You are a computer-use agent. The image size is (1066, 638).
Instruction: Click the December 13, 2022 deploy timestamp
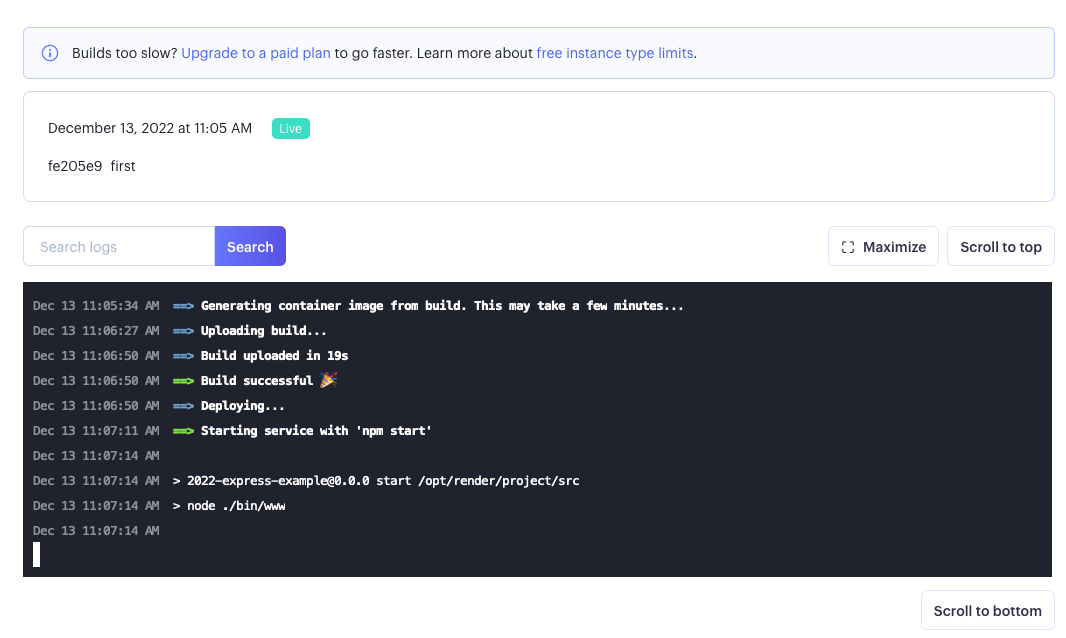click(x=150, y=129)
